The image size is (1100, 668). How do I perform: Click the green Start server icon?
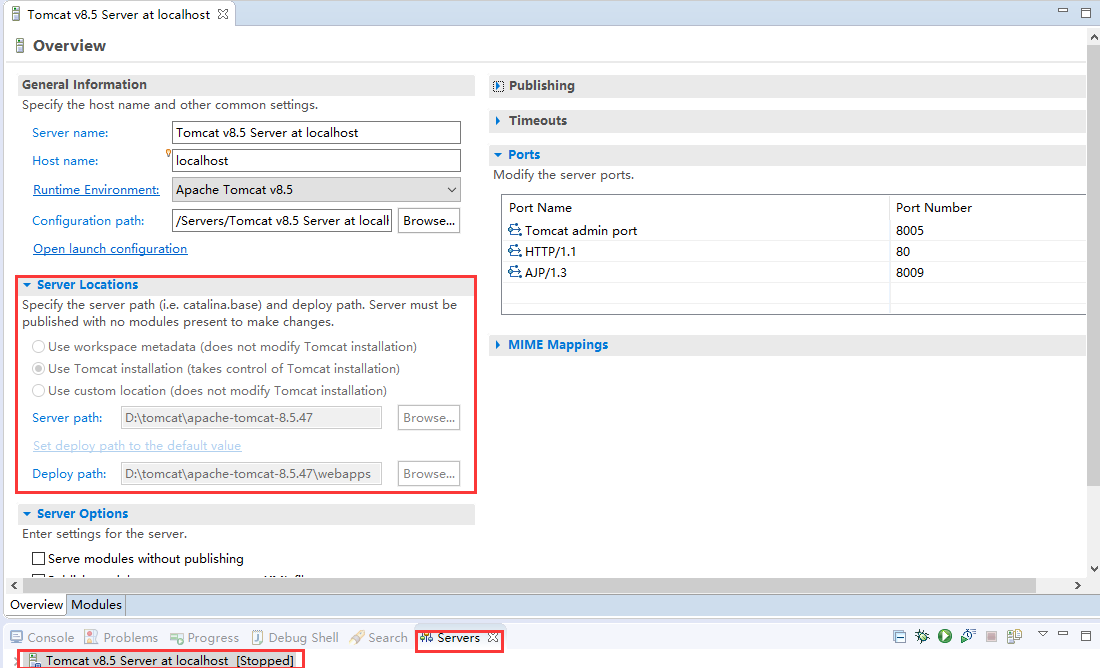[x=945, y=636]
